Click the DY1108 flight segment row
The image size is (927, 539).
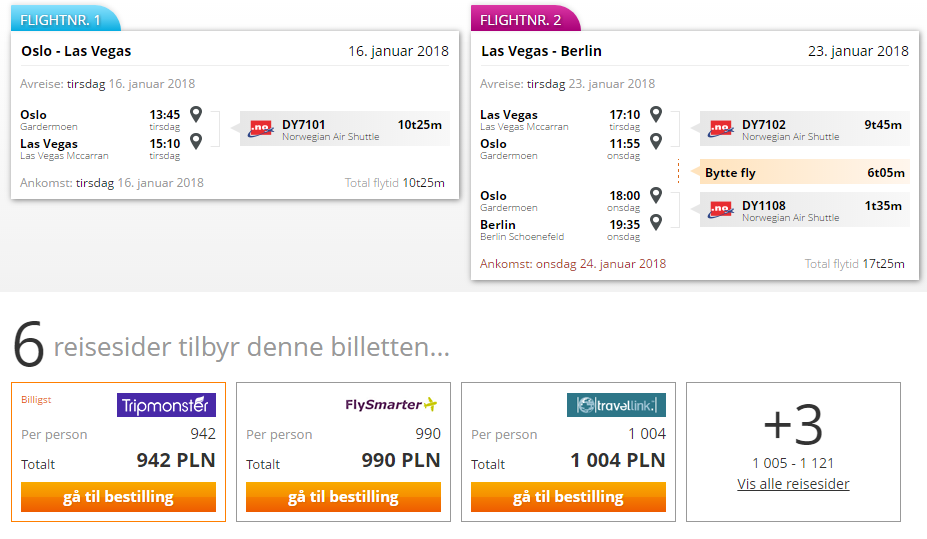(x=805, y=209)
